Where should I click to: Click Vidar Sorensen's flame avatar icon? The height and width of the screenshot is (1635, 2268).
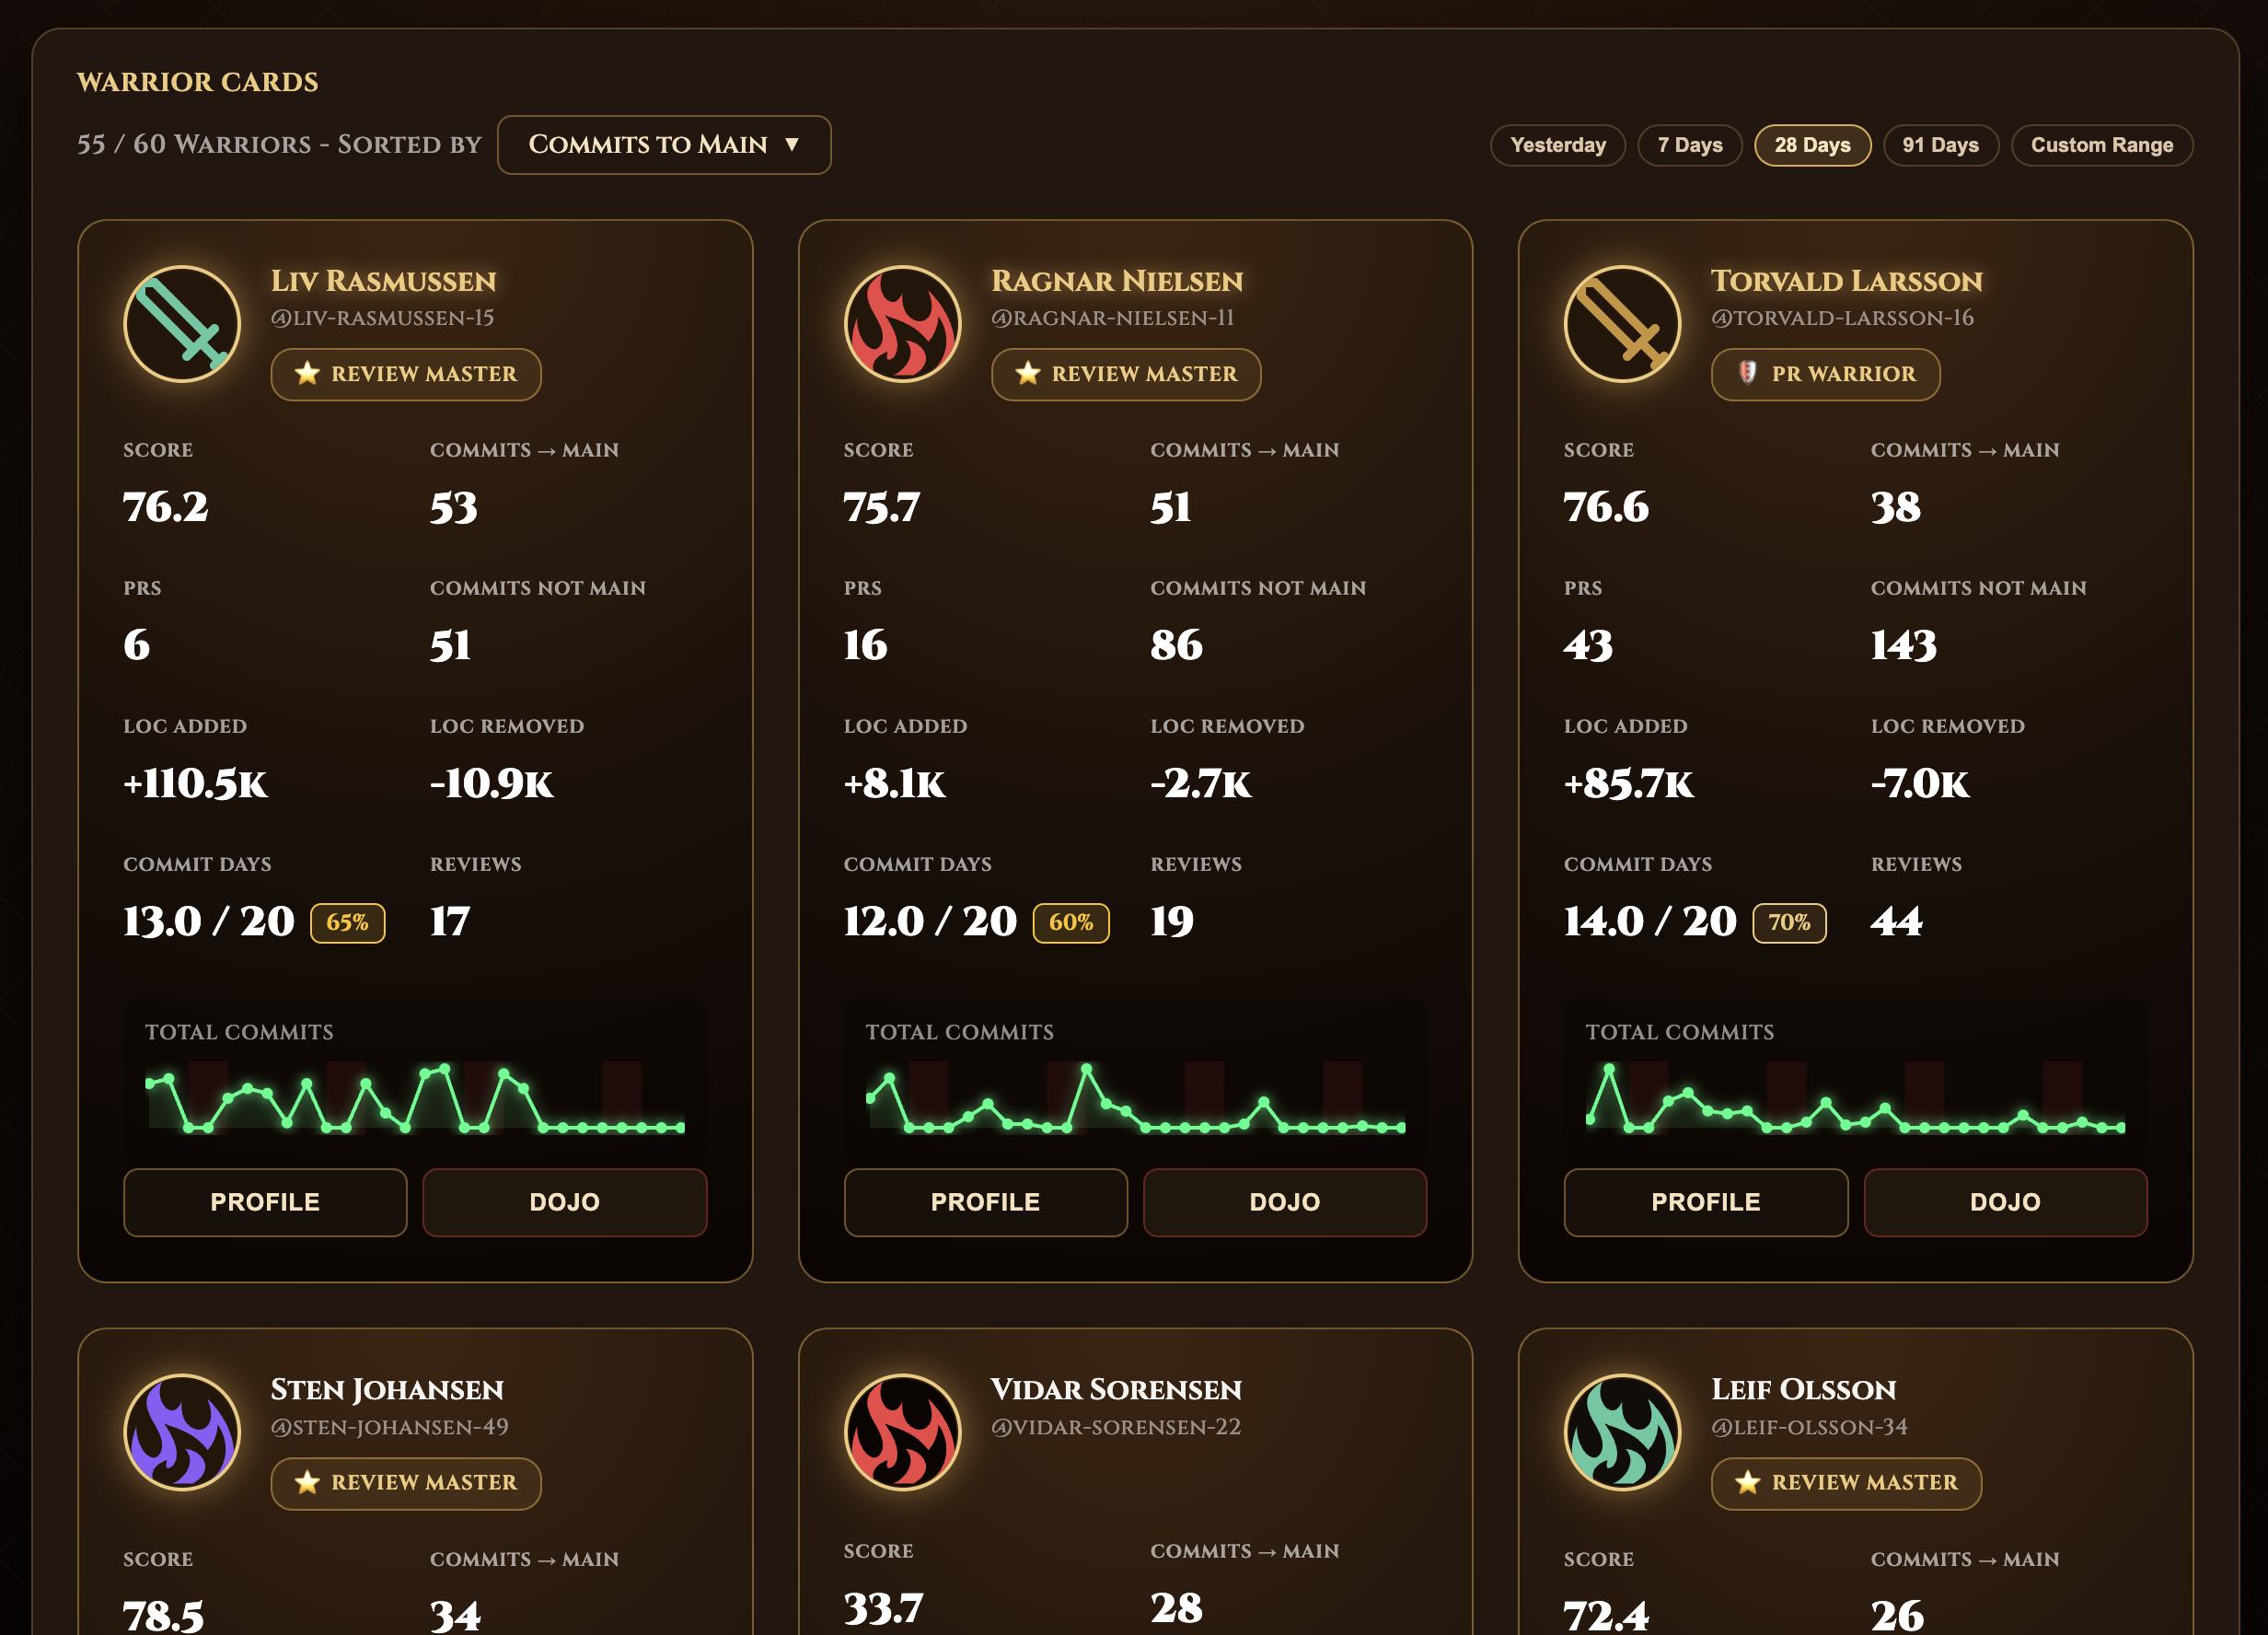903,1432
